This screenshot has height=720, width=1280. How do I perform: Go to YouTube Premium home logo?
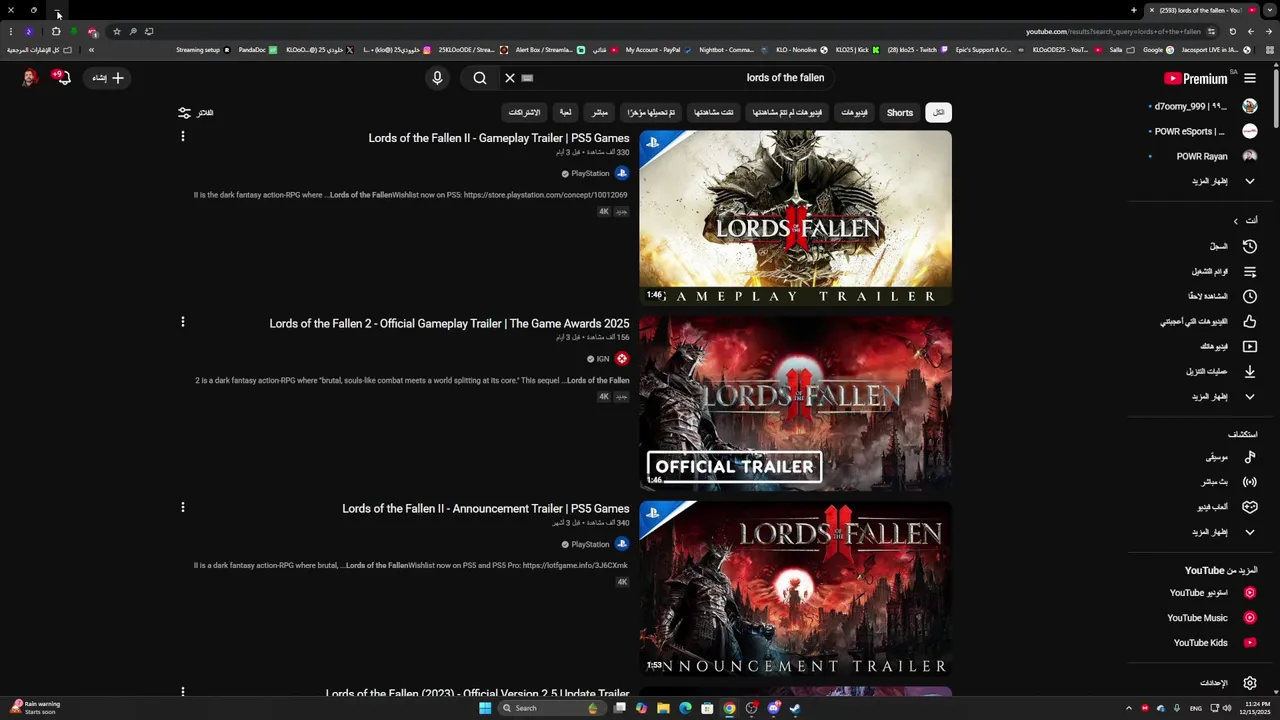coord(1198,78)
